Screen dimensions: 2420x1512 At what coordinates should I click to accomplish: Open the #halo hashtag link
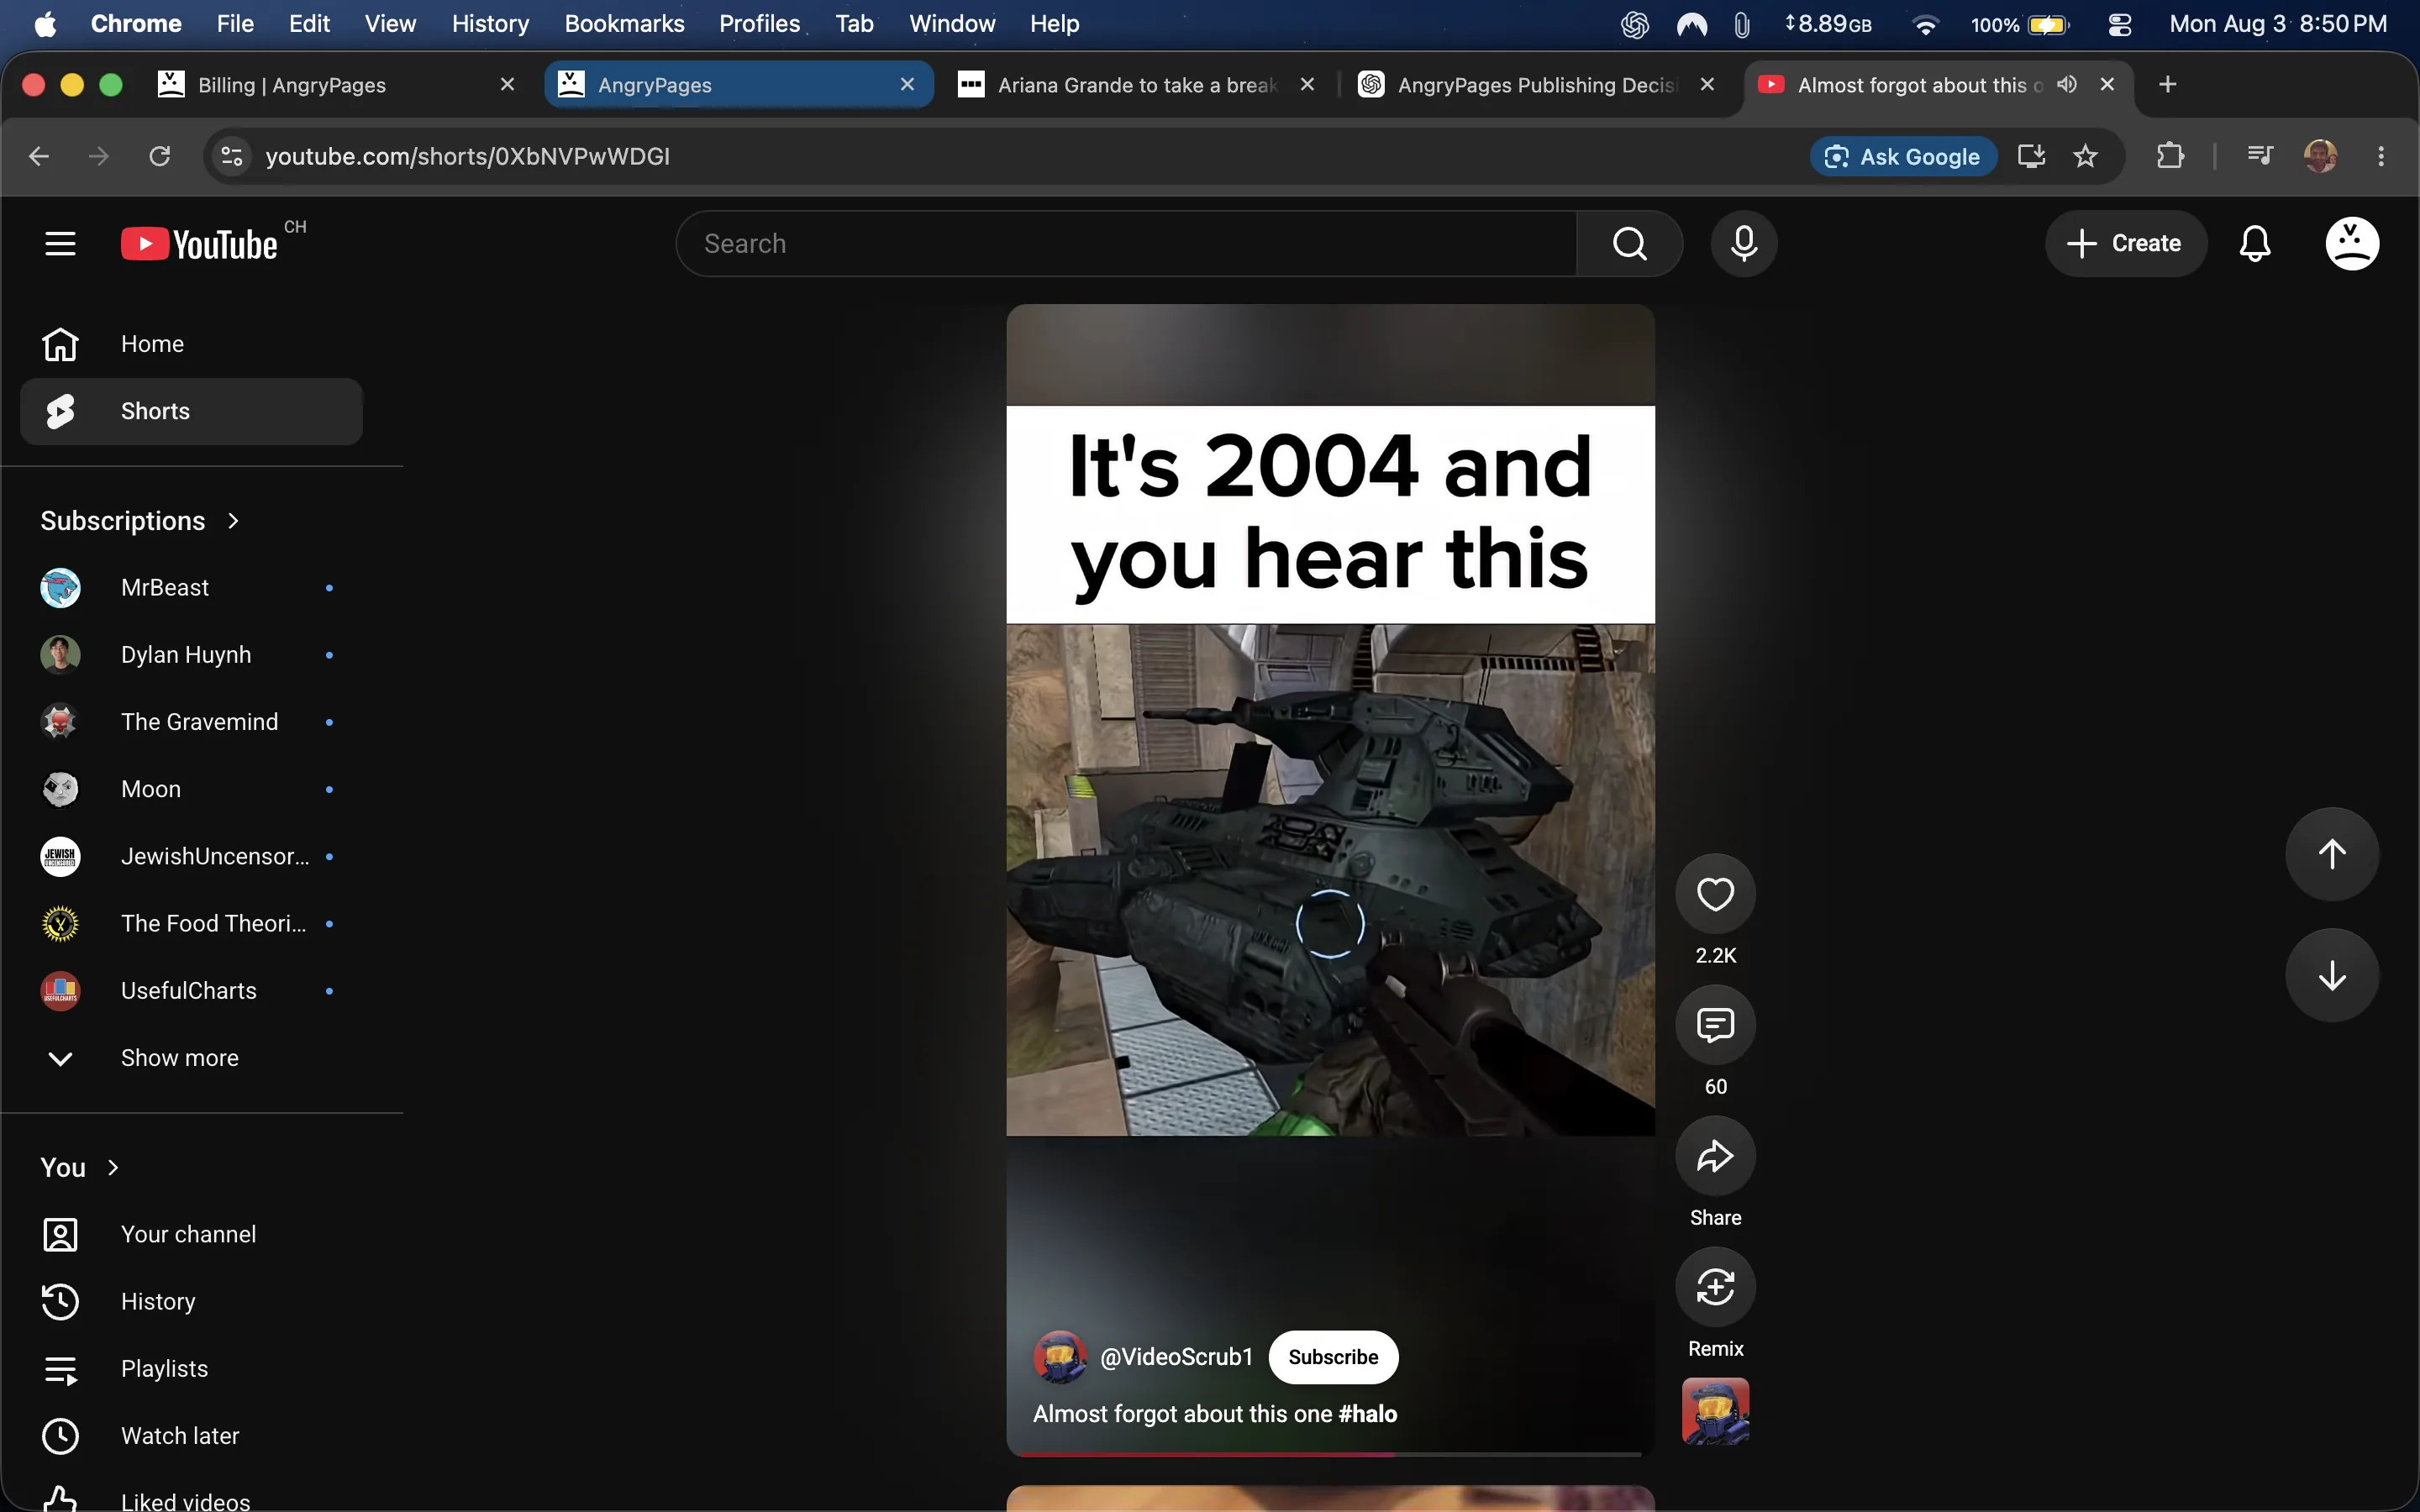click(x=1367, y=1414)
